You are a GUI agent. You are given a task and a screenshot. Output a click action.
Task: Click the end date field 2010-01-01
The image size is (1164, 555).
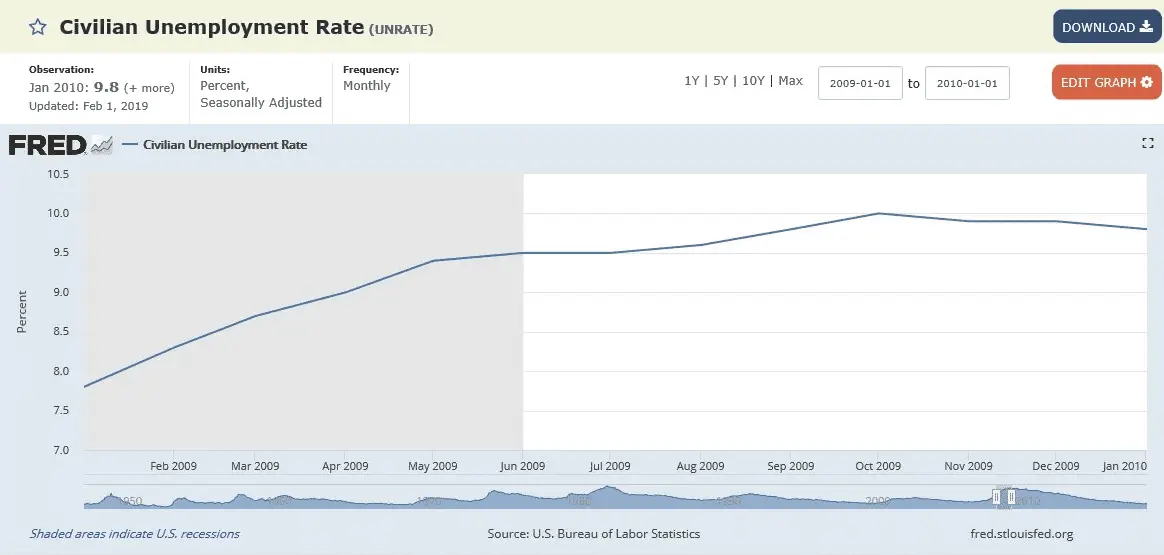[967, 83]
